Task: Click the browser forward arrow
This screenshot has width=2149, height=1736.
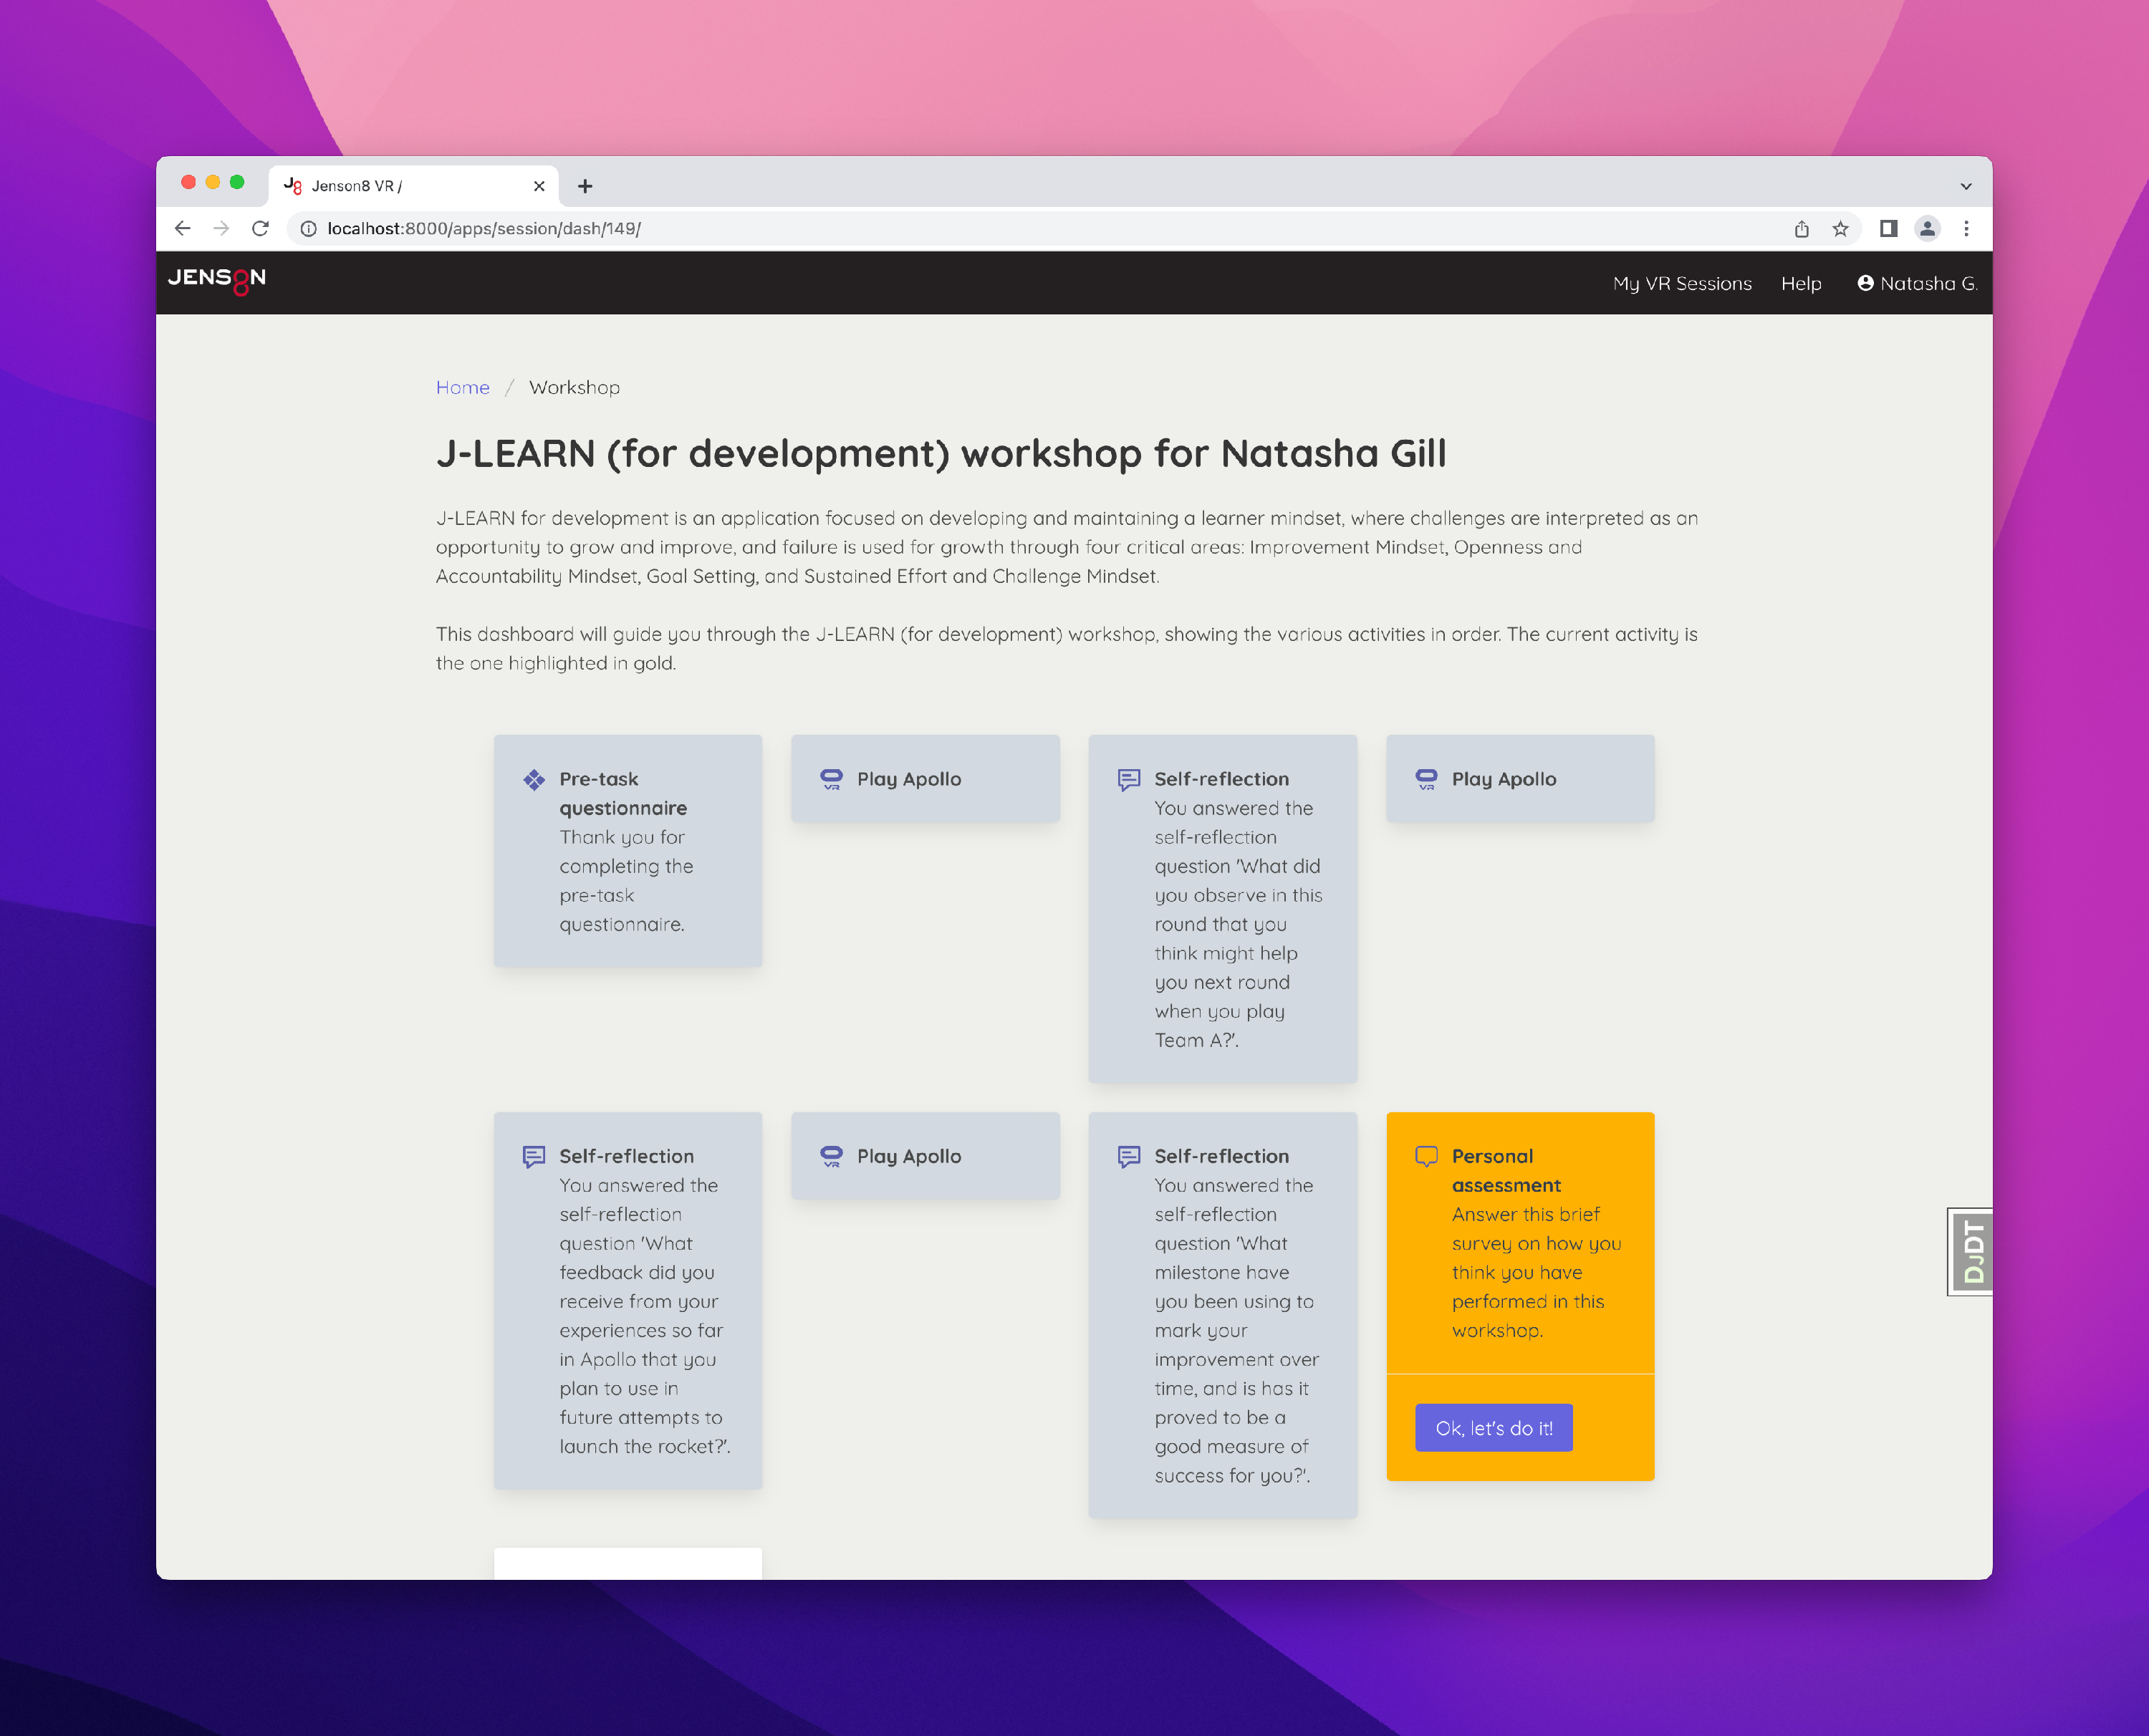Action: (x=221, y=229)
